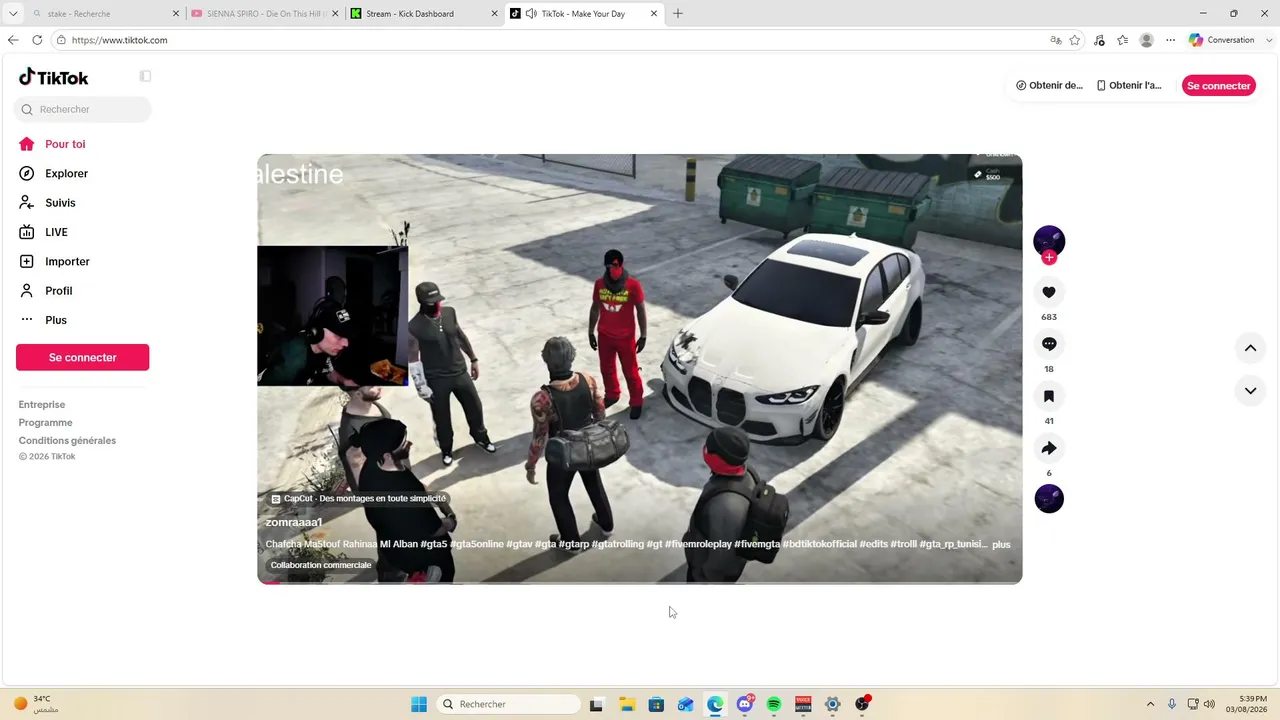Viewport: 1280px width, 720px height.
Task: Open the TikTok logo home link
Action: (54, 77)
